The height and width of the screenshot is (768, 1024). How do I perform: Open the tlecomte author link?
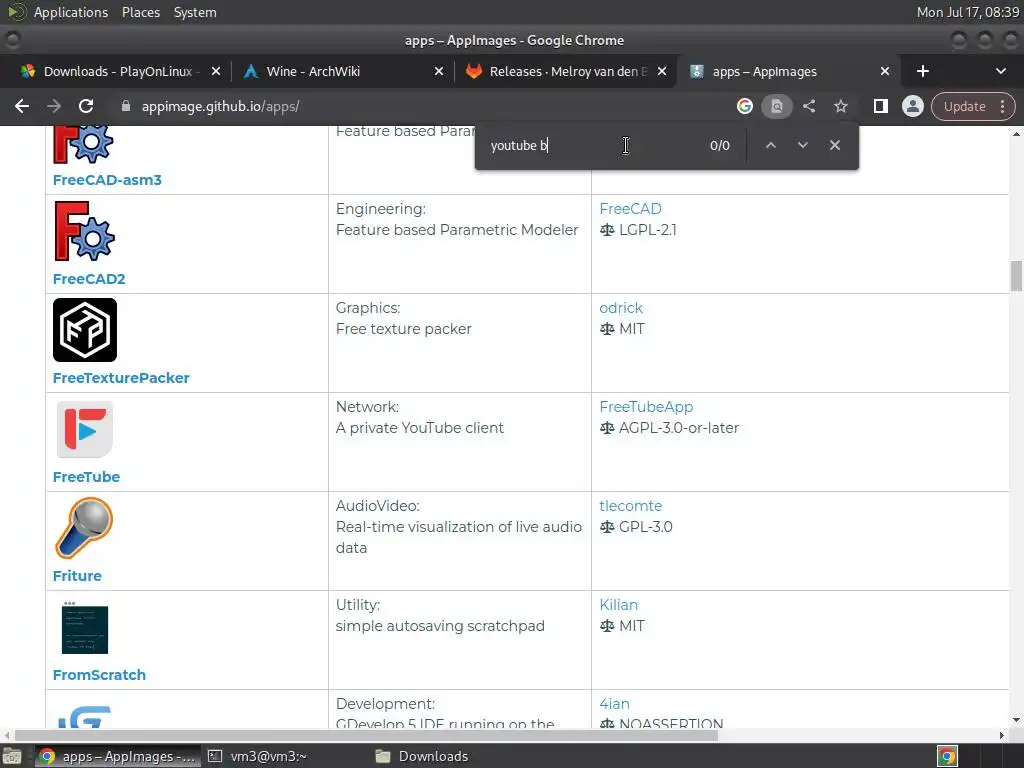[631, 506]
